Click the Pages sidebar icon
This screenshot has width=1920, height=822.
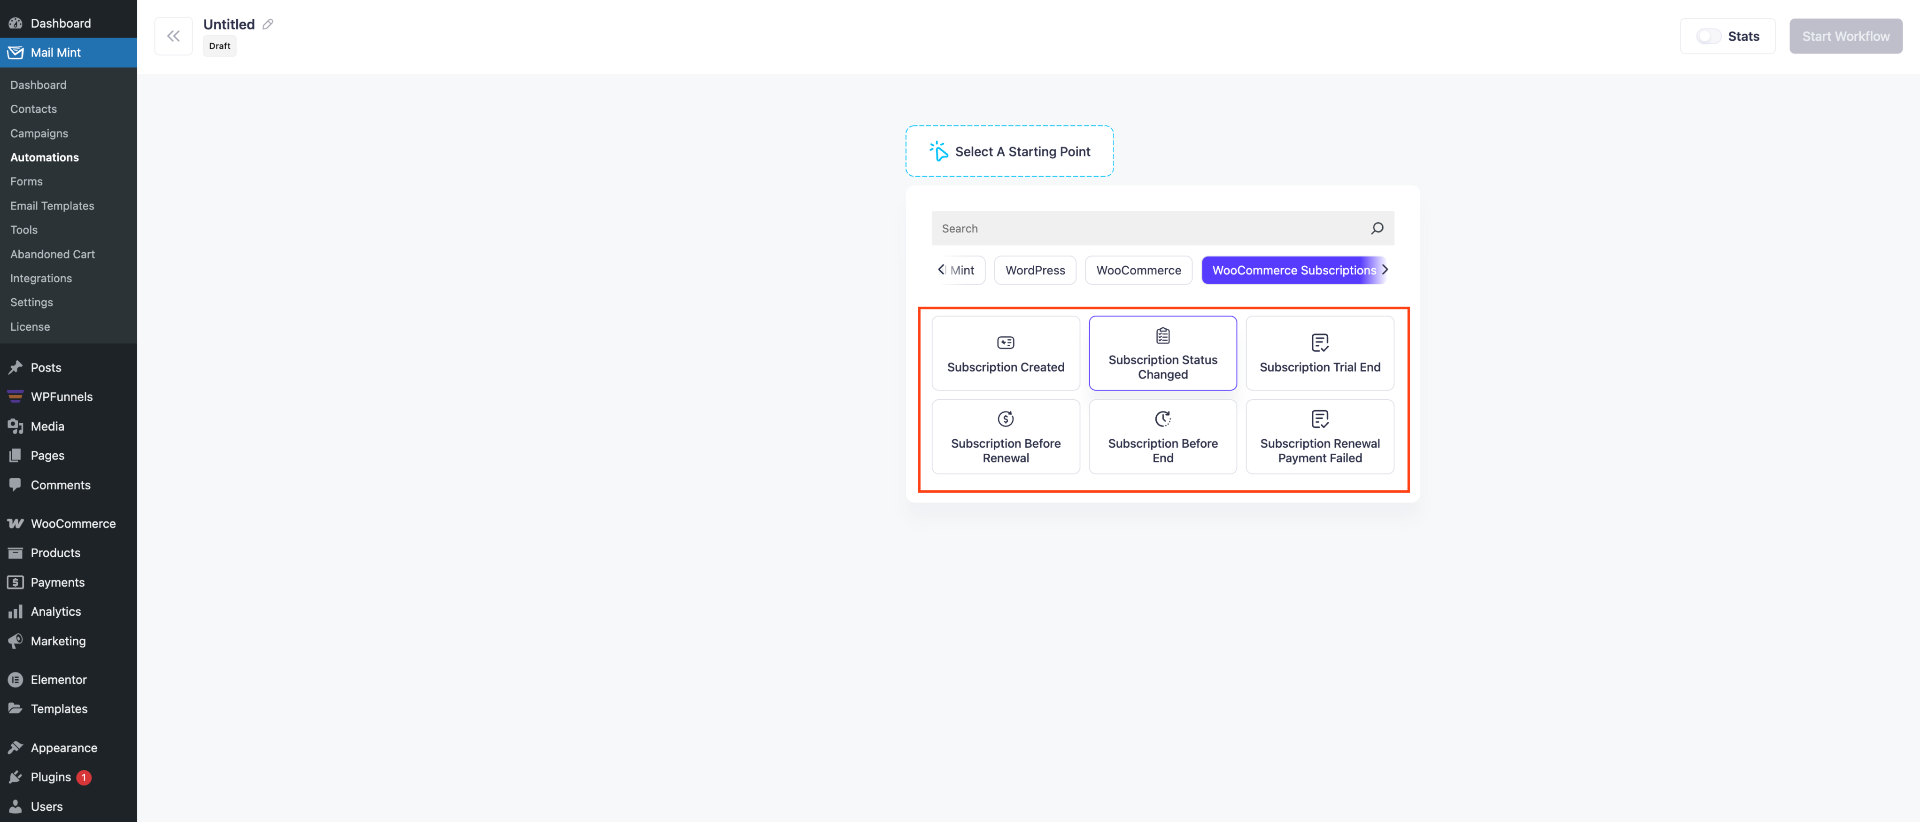pos(15,456)
